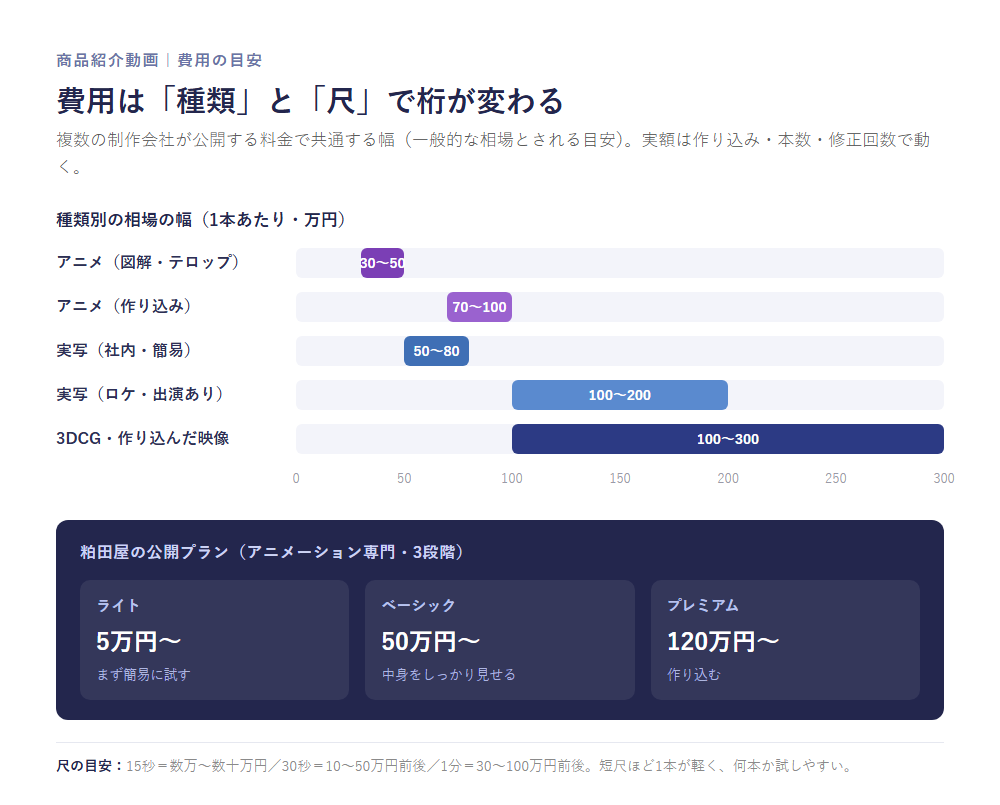Select the ライト plan card
The image size is (1000, 805).
point(214,640)
